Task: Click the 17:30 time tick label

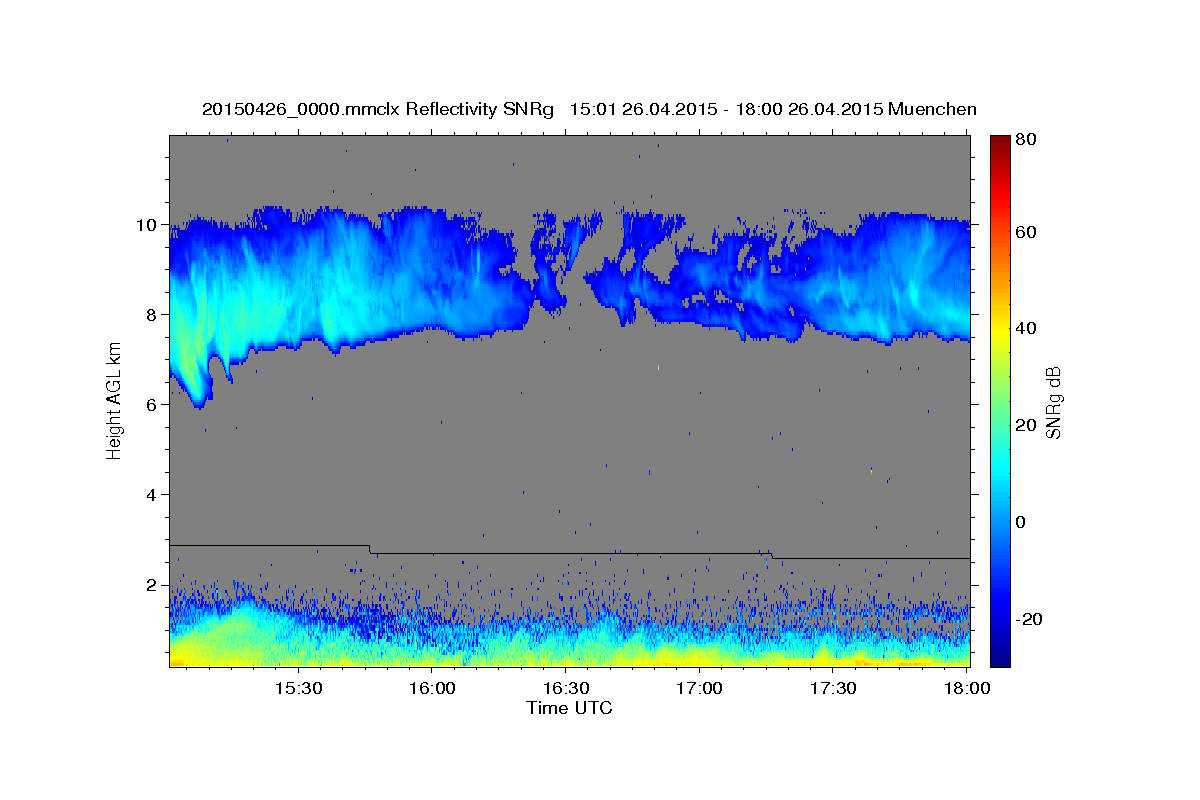Action: click(833, 689)
